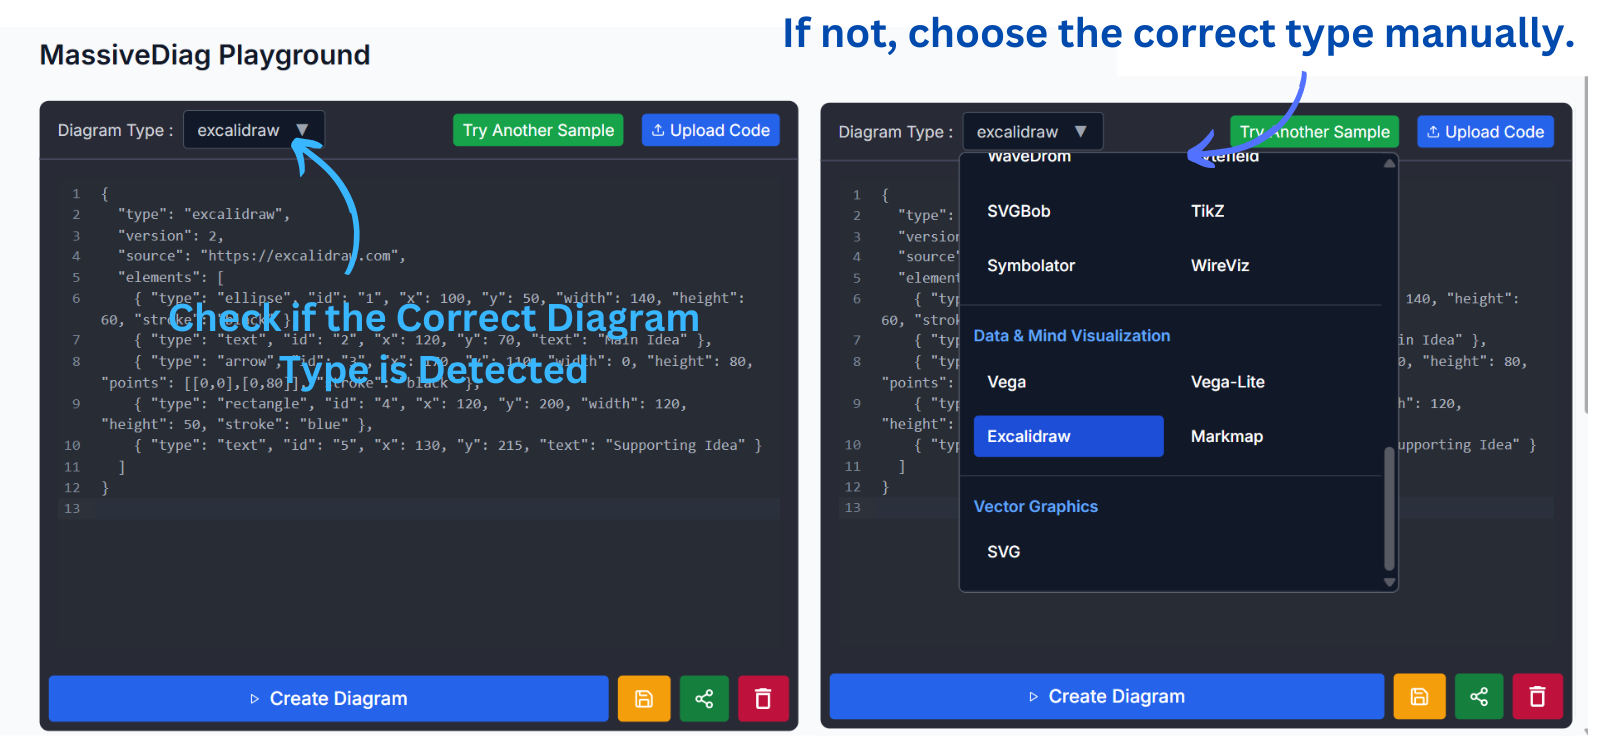Select Excalidraw from the diagram type list
Screen dimensions: 1600x750
point(1068,436)
